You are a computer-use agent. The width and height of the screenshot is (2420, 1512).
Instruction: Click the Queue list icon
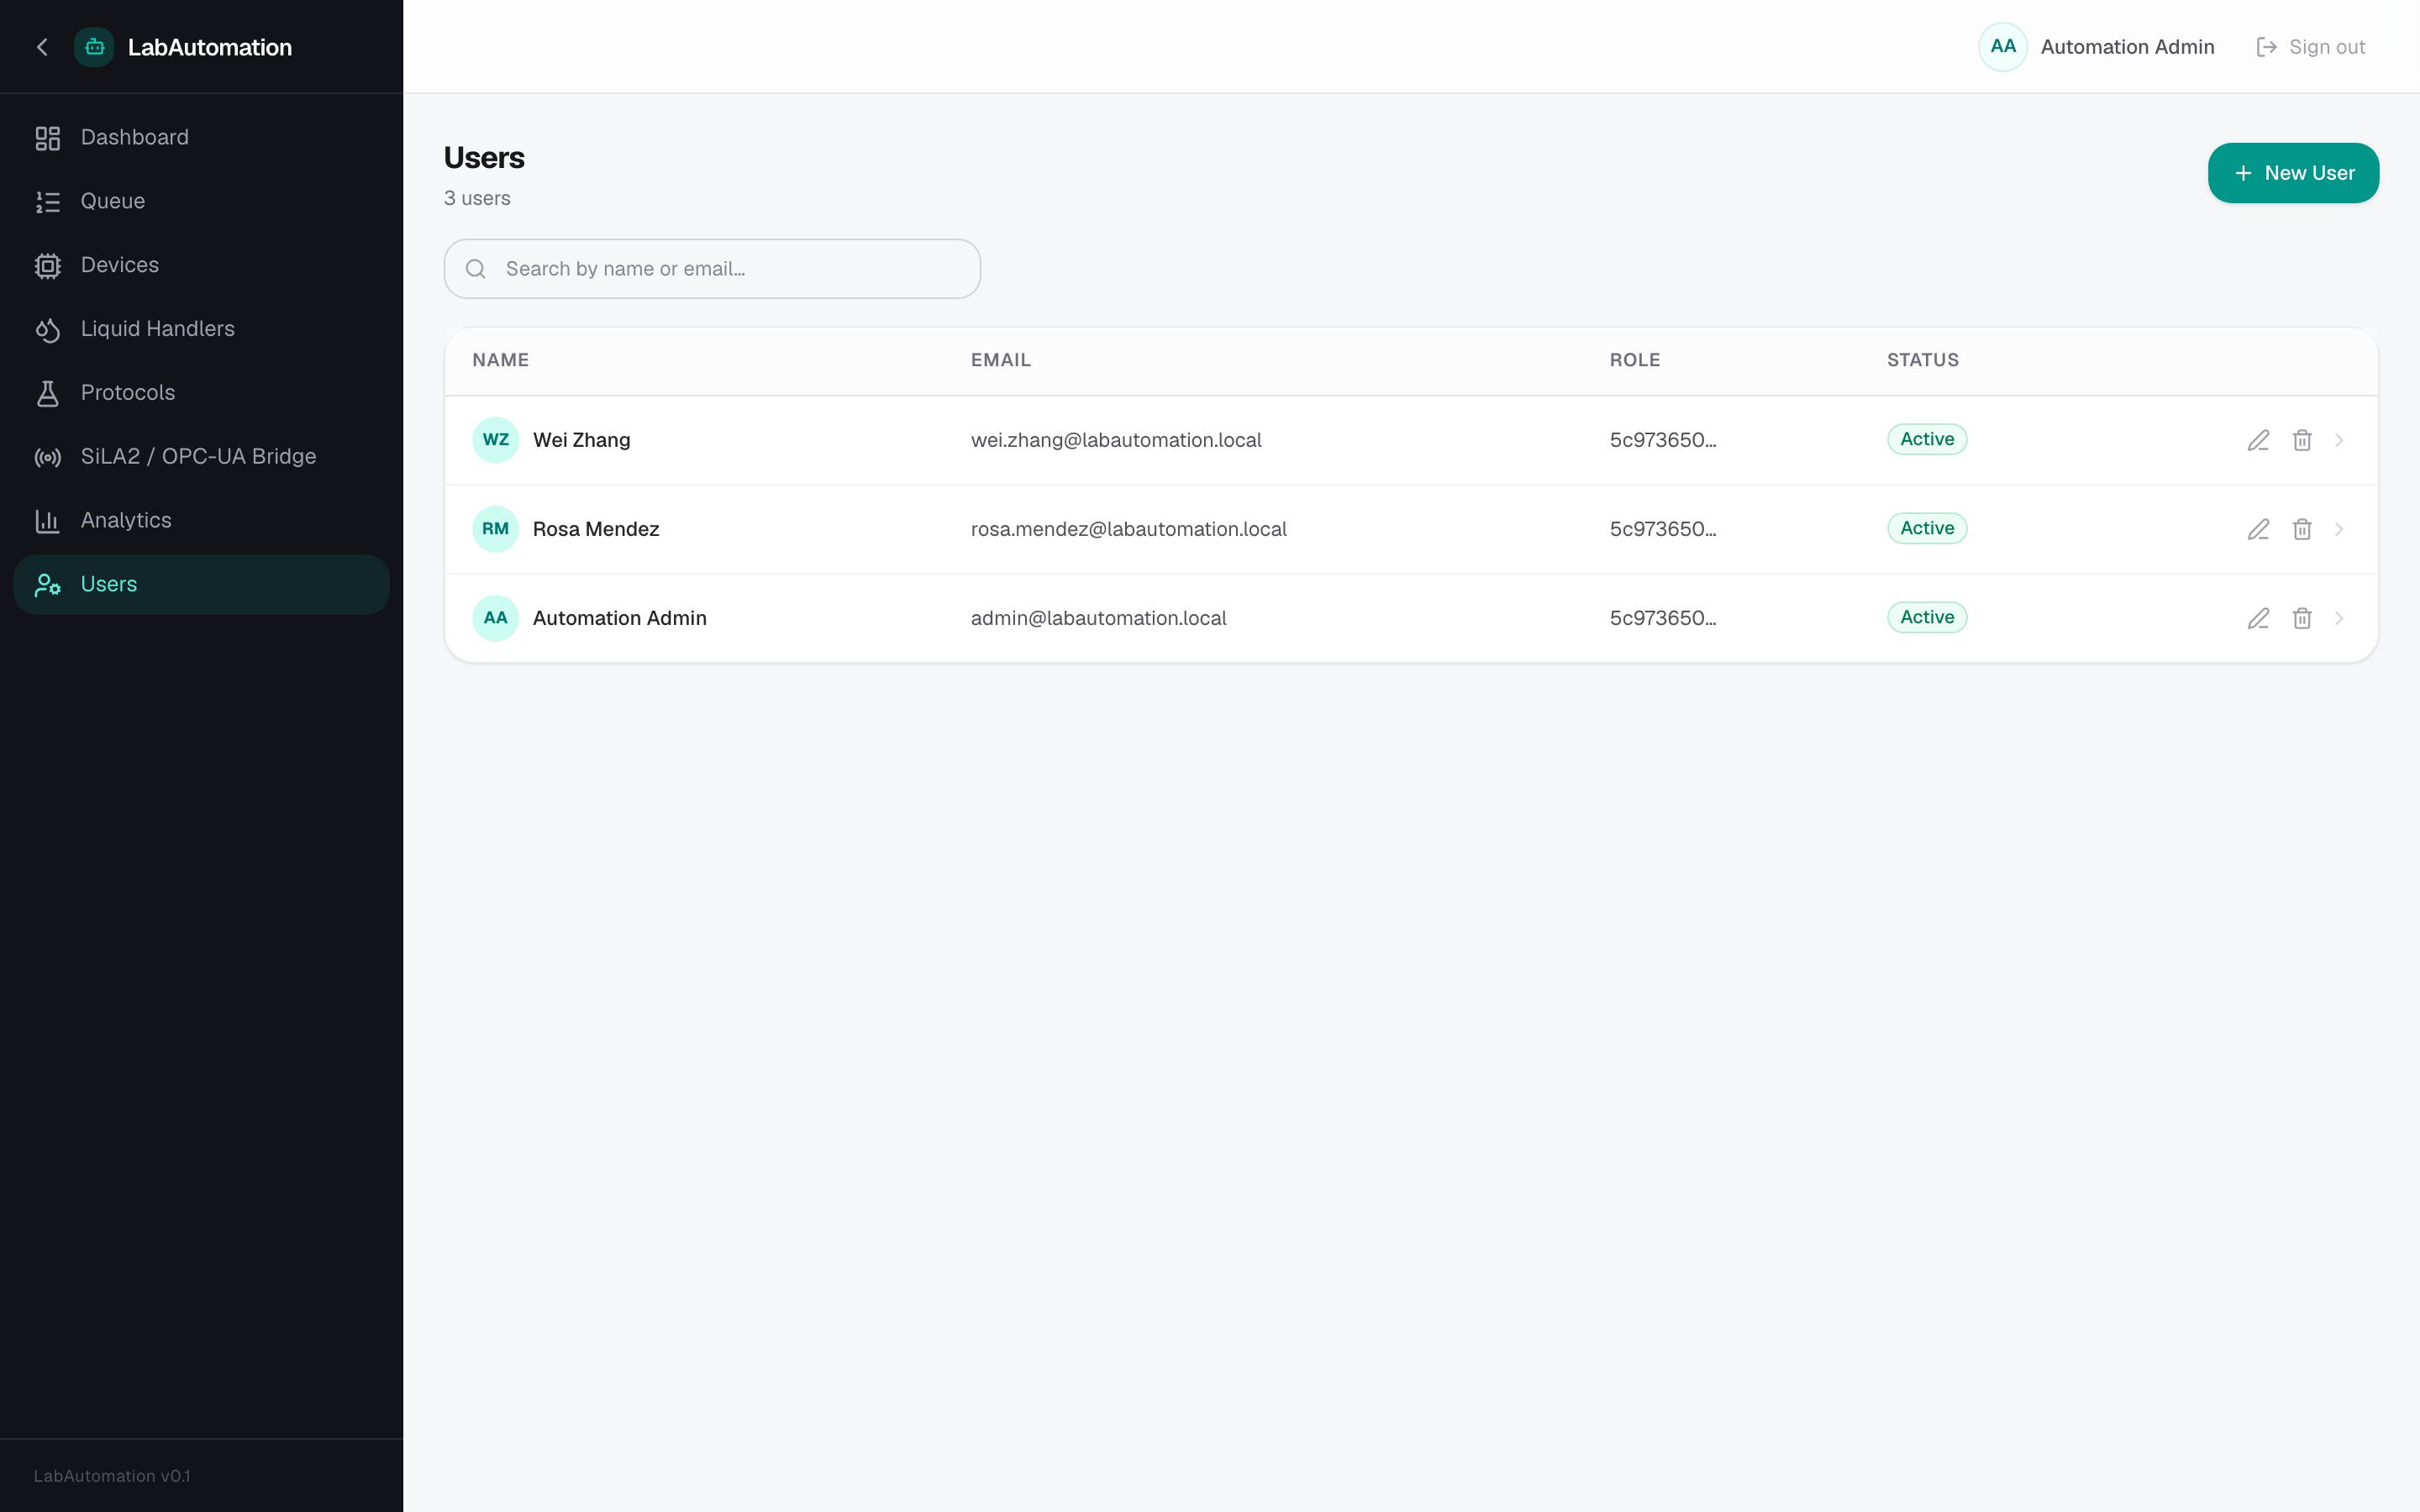48,202
